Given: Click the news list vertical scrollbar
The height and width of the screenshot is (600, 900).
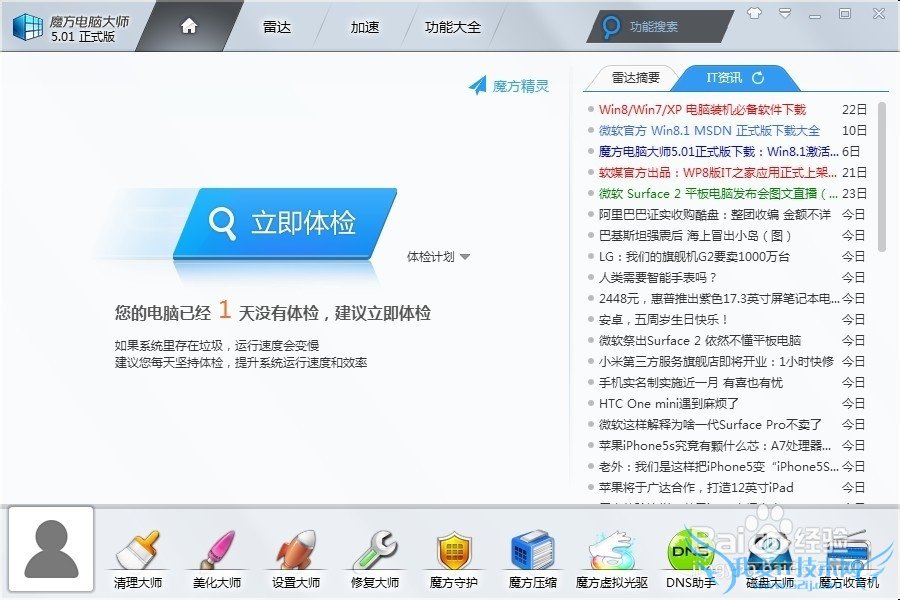Looking at the screenshot, I should pos(882,177).
